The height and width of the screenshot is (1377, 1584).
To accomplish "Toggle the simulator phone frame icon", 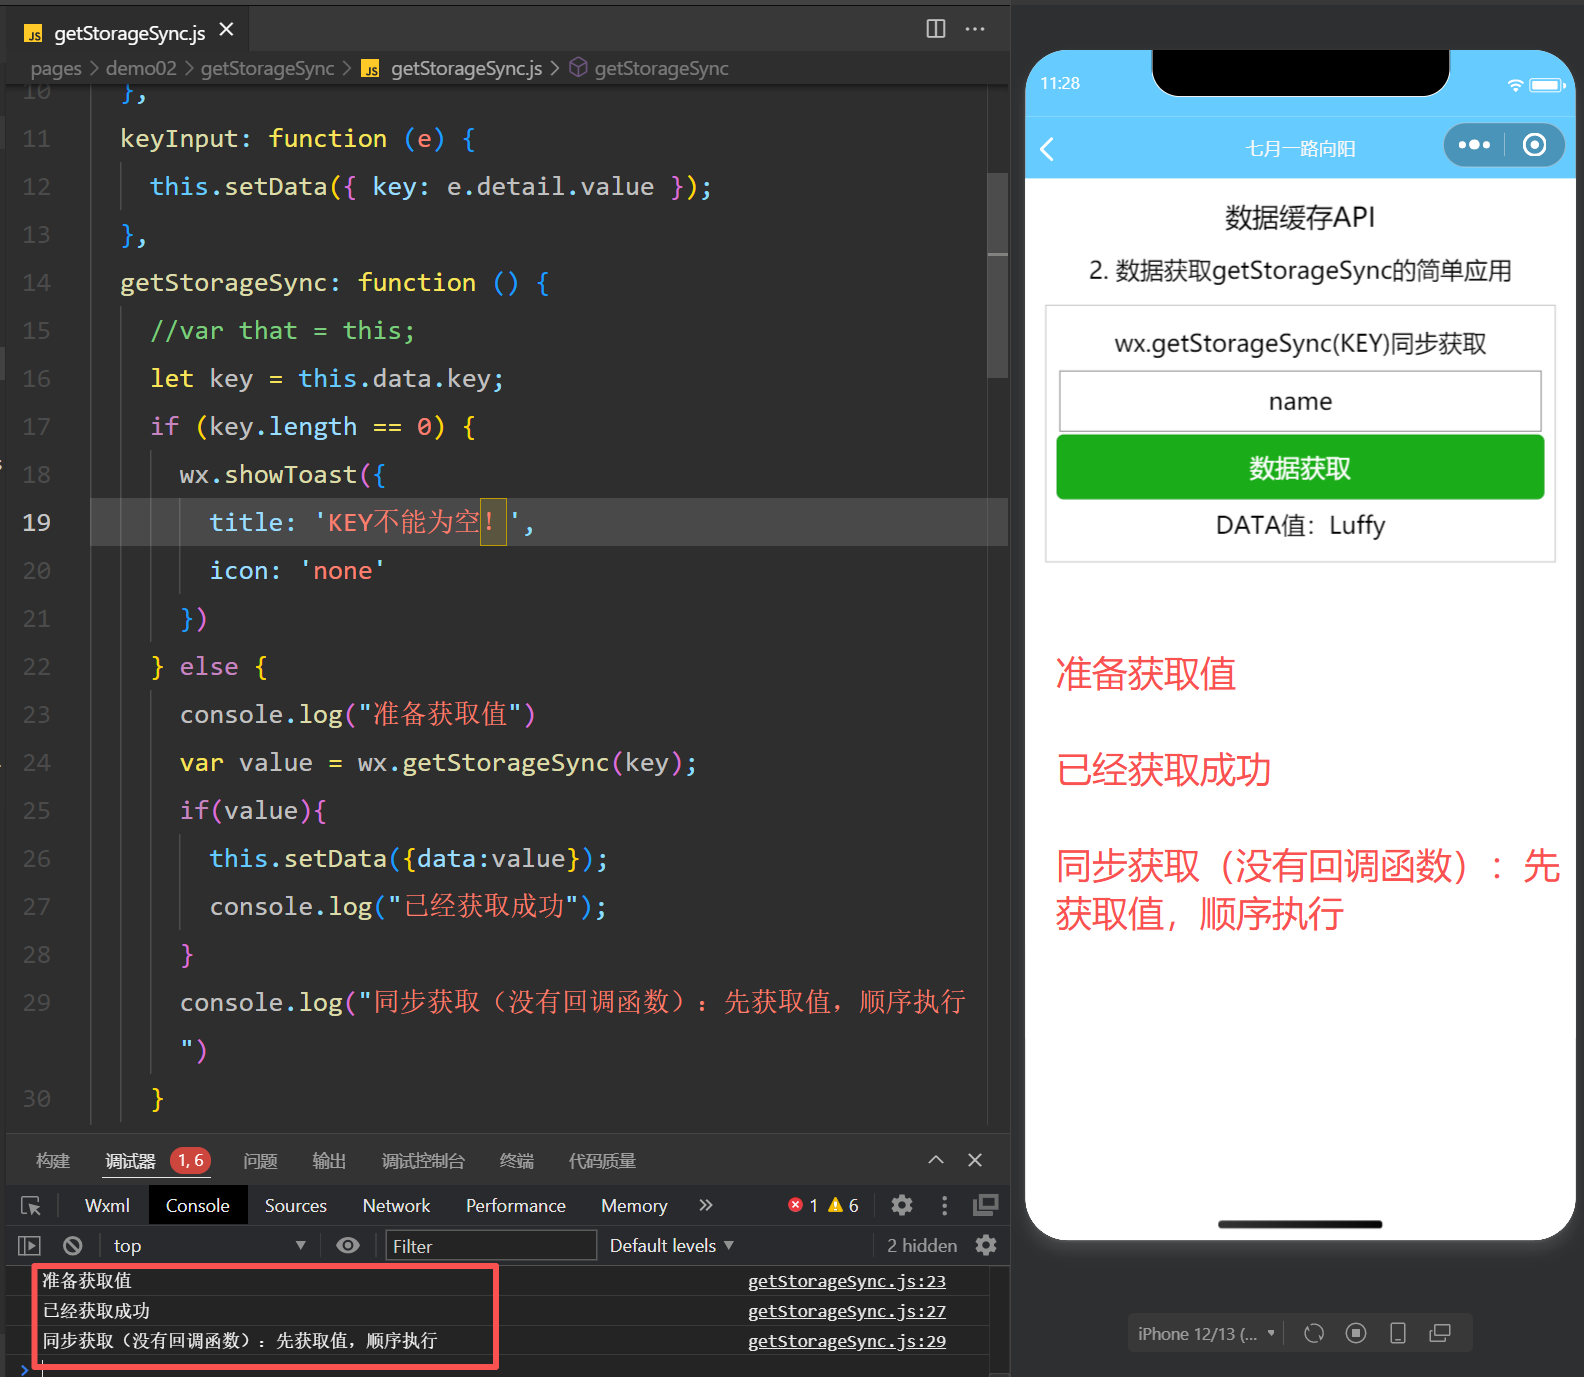I will (1398, 1333).
